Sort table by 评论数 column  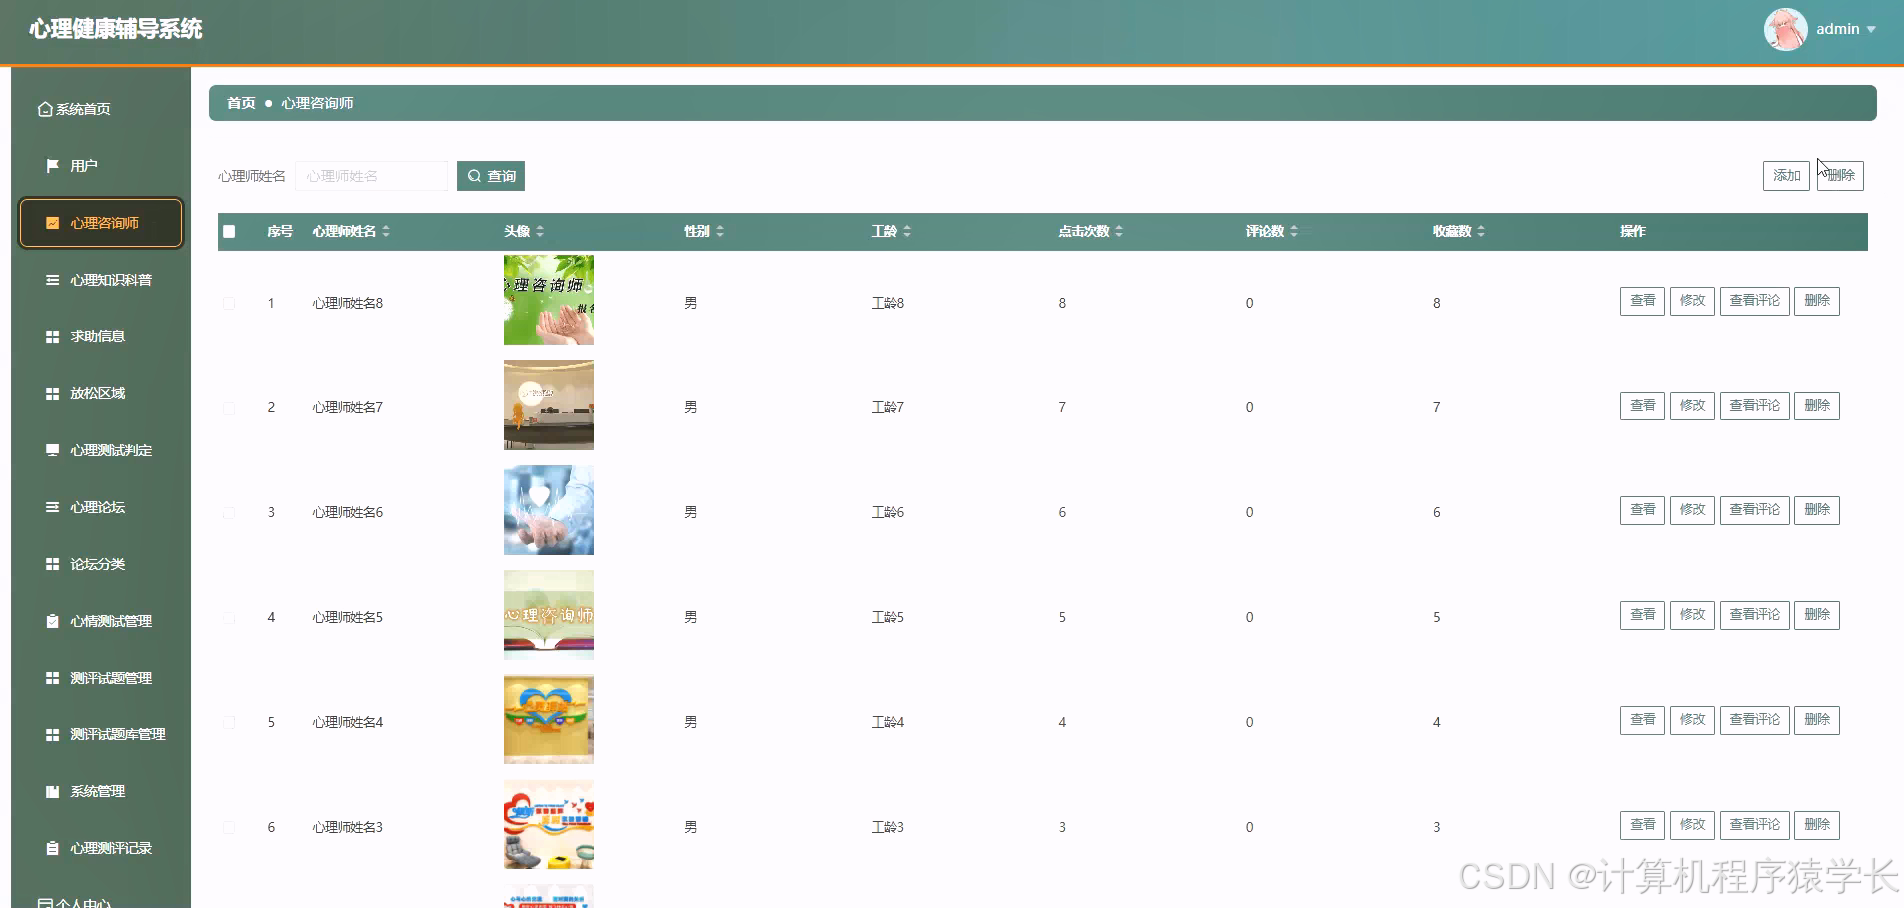pos(1294,231)
